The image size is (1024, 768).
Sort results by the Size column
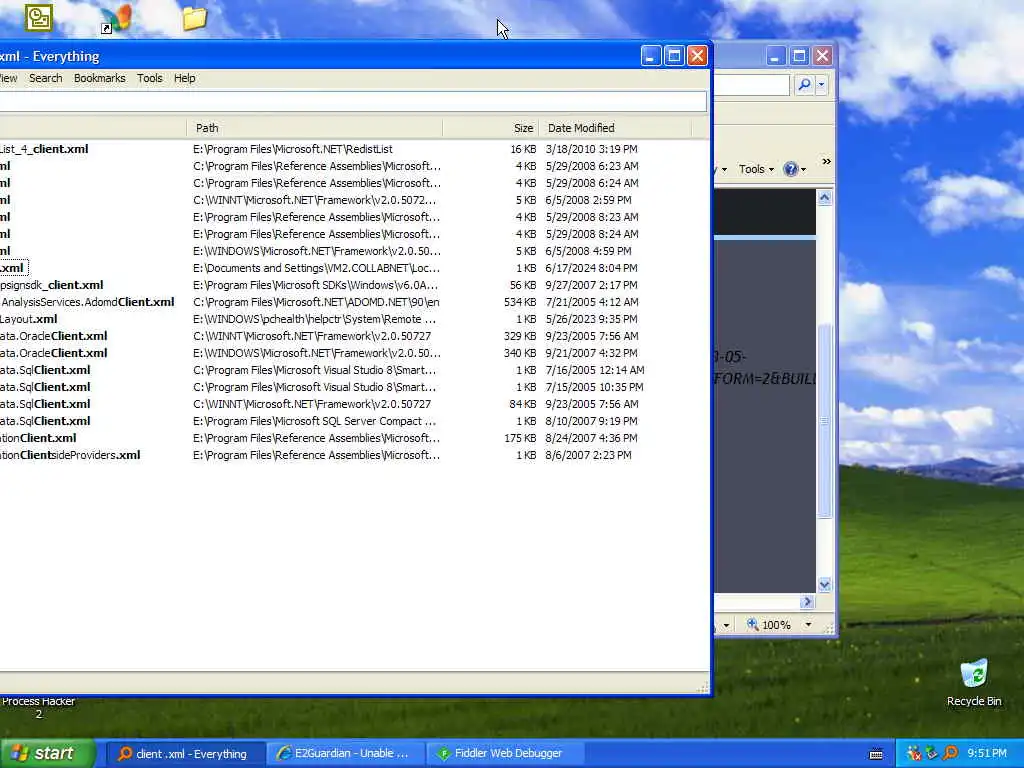pos(490,128)
